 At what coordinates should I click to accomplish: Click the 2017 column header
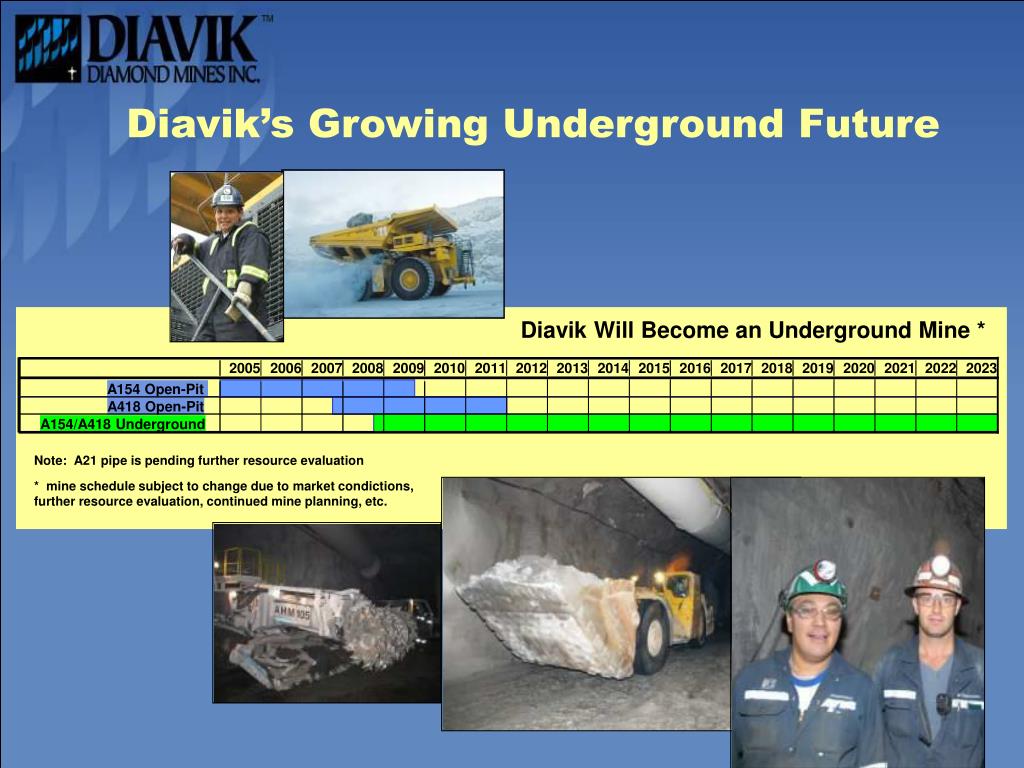pos(736,368)
